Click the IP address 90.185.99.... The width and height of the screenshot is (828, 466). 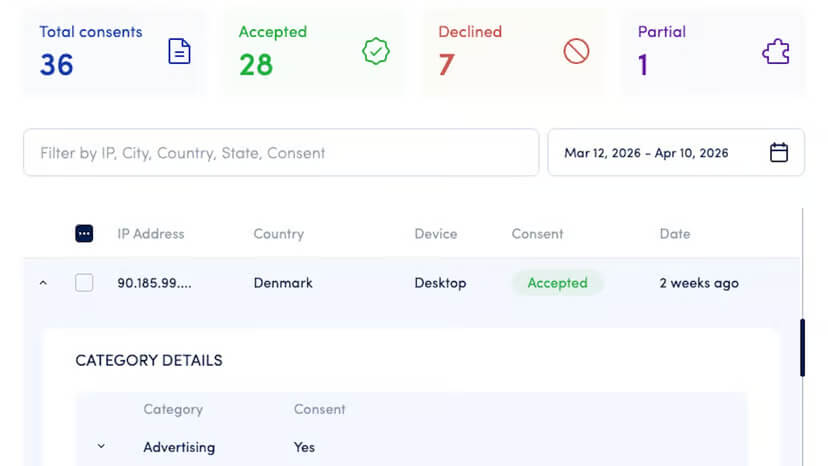[154, 283]
